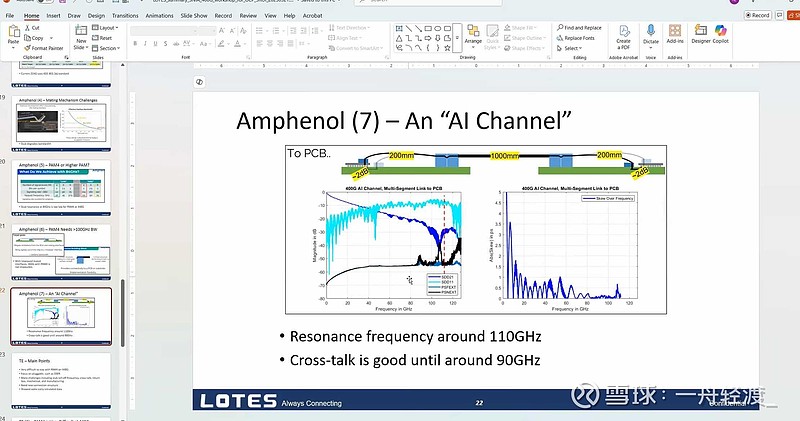
Task: Switch to the Design tab
Action: pyautogui.click(x=96, y=16)
